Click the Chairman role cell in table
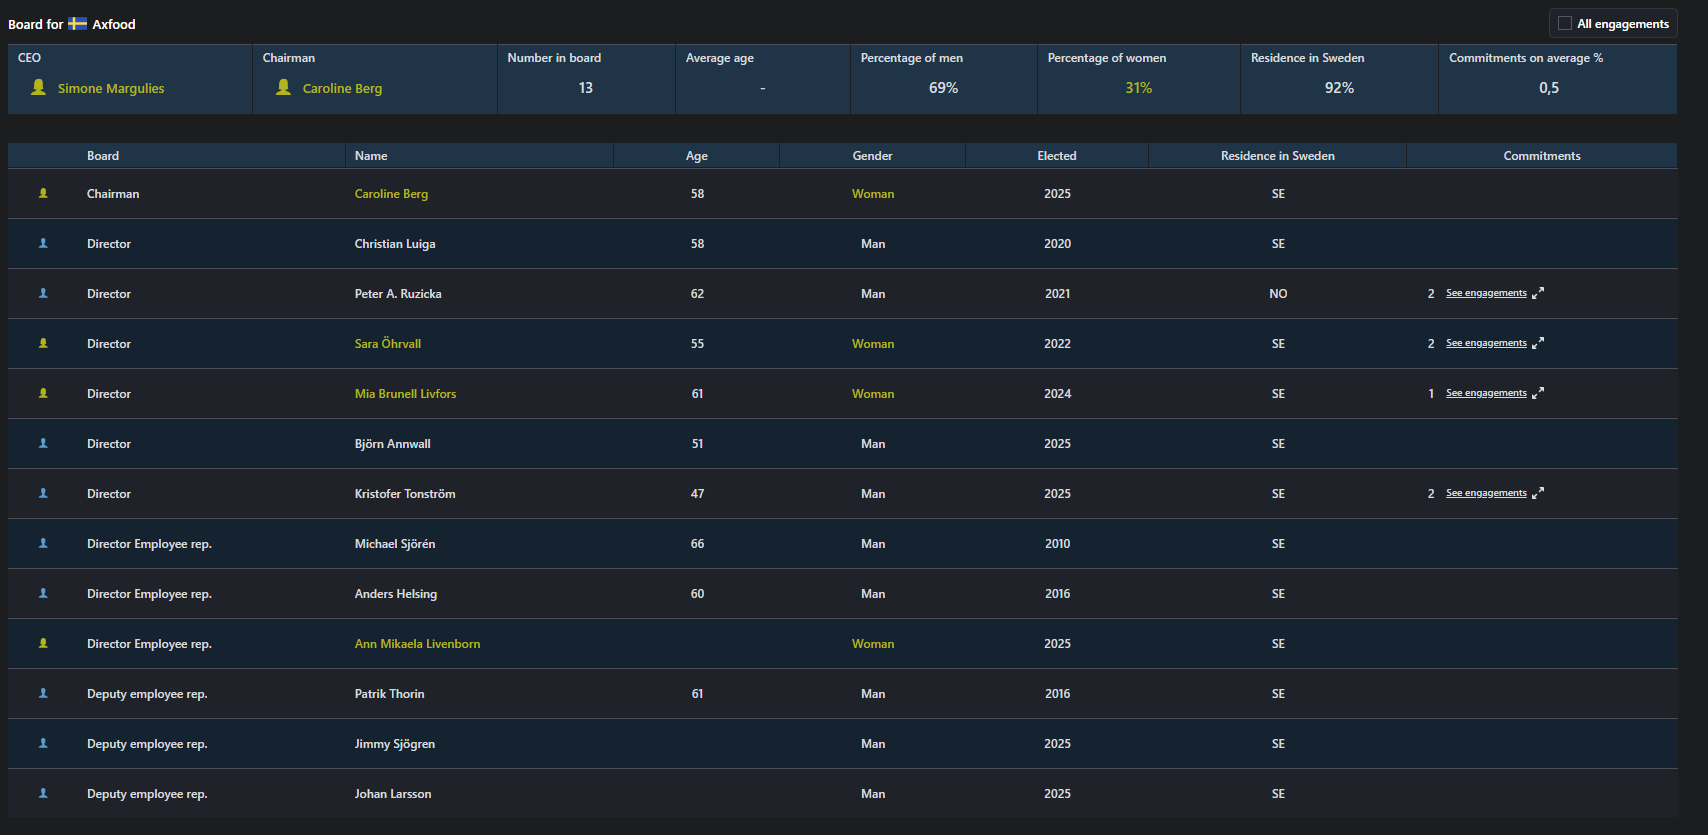The image size is (1708, 835). point(113,194)
